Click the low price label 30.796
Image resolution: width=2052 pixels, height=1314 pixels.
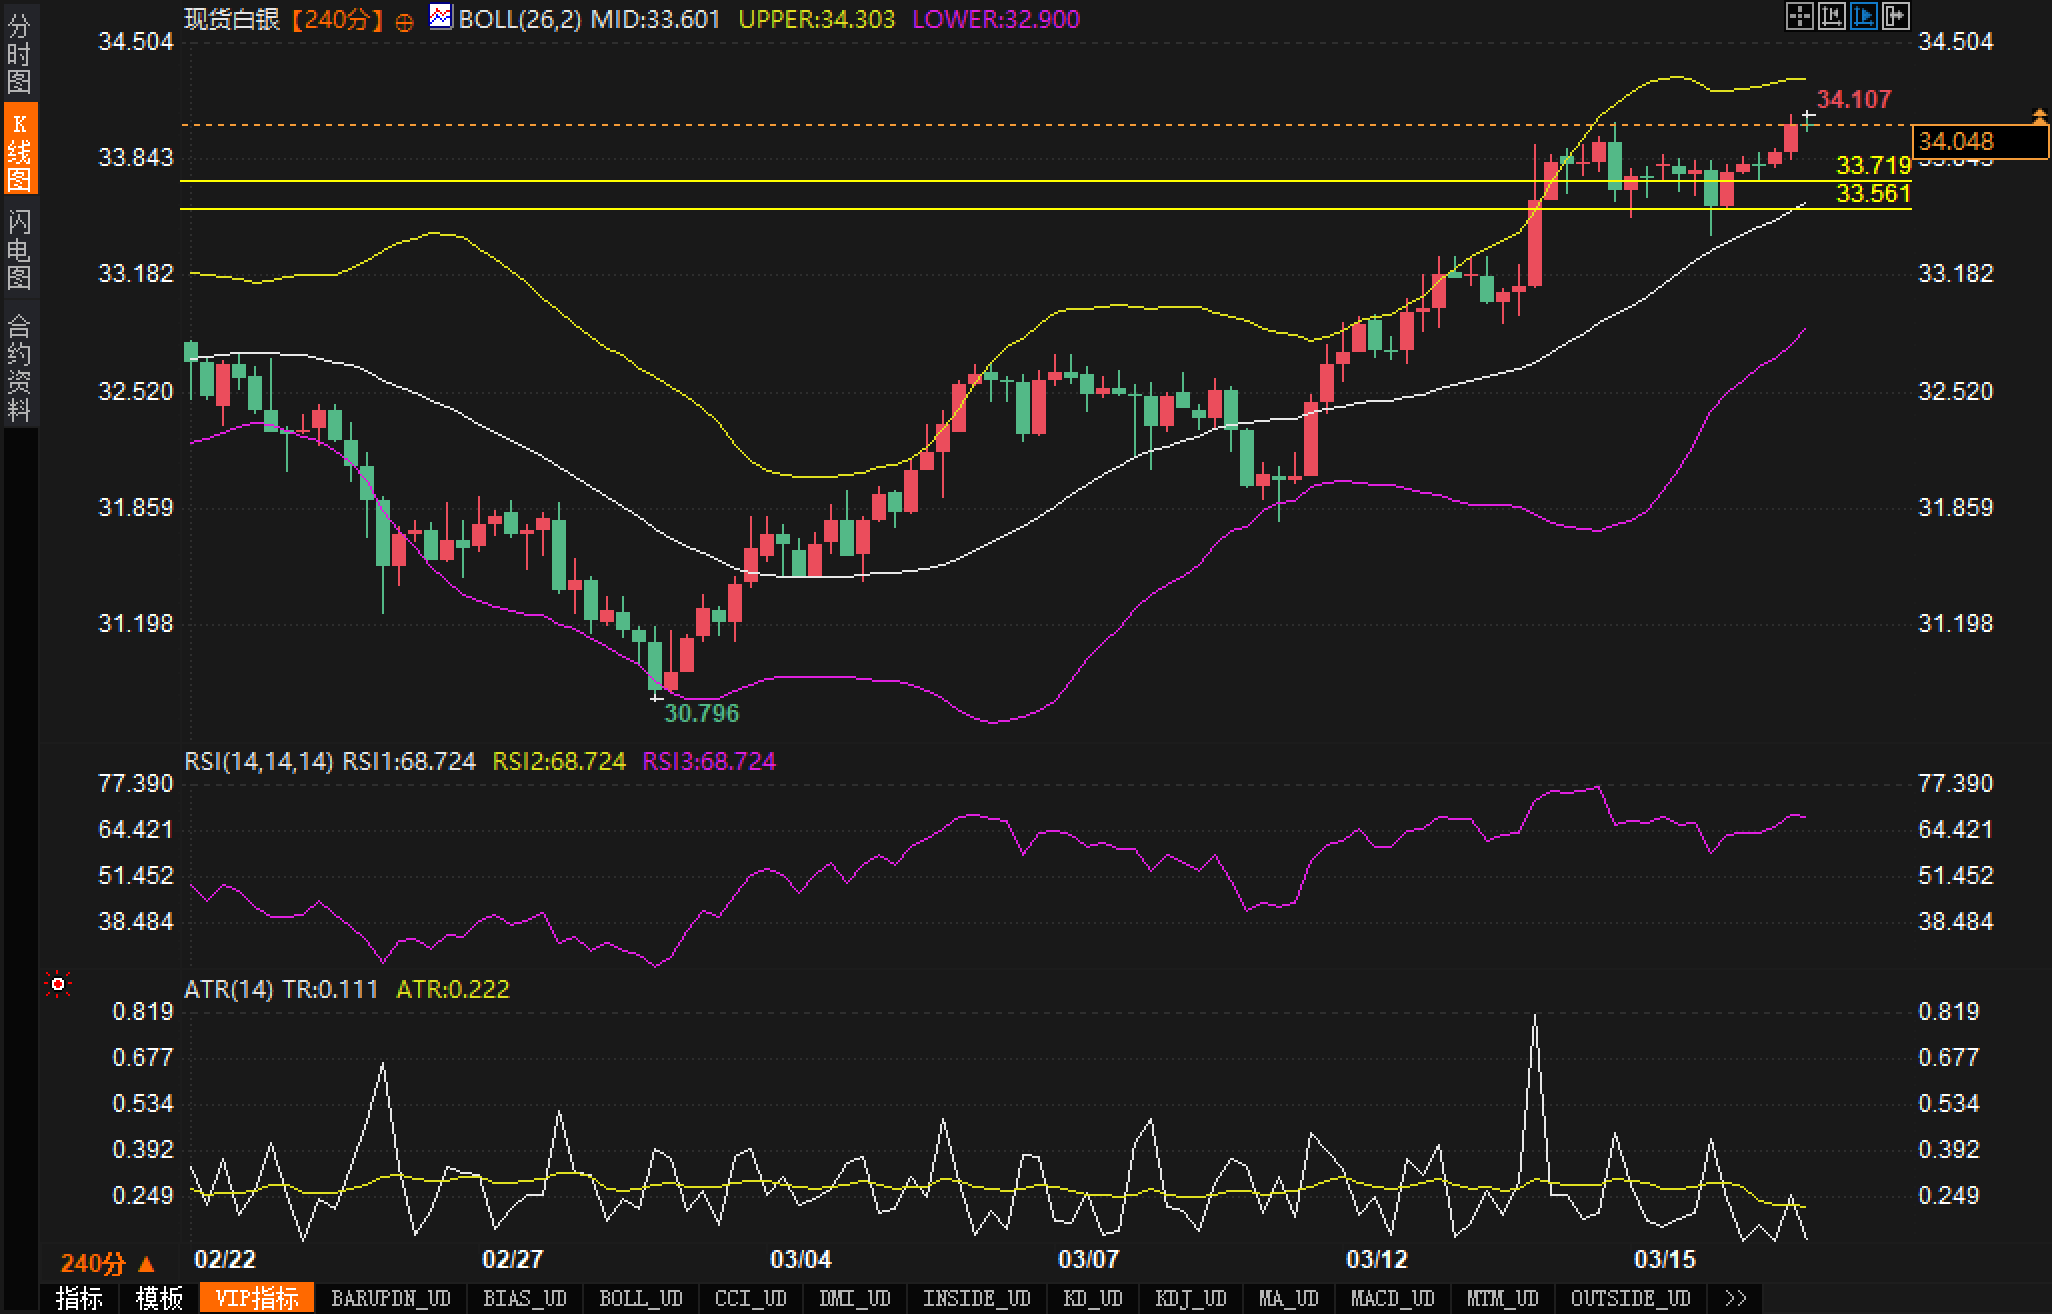coord(702,713)
